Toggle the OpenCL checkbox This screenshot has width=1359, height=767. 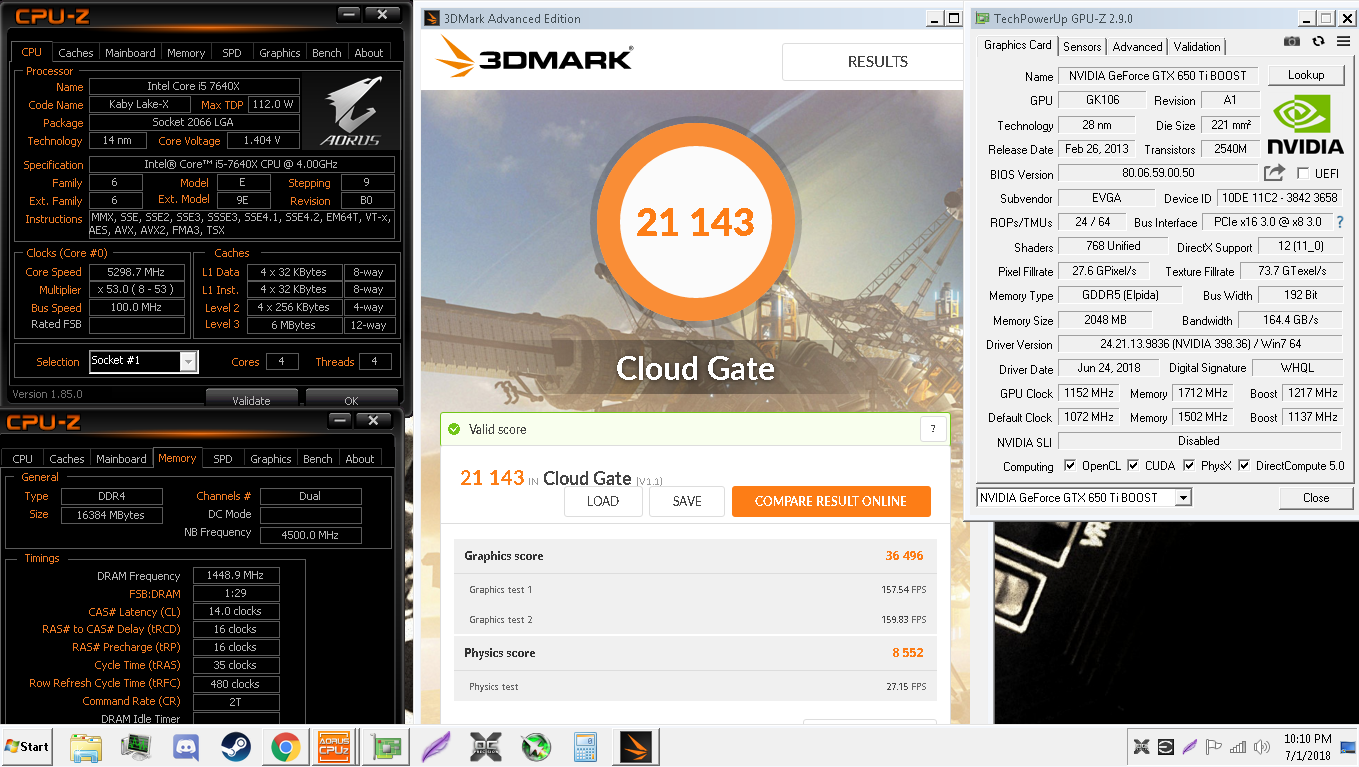click(x=1070, y=465)
